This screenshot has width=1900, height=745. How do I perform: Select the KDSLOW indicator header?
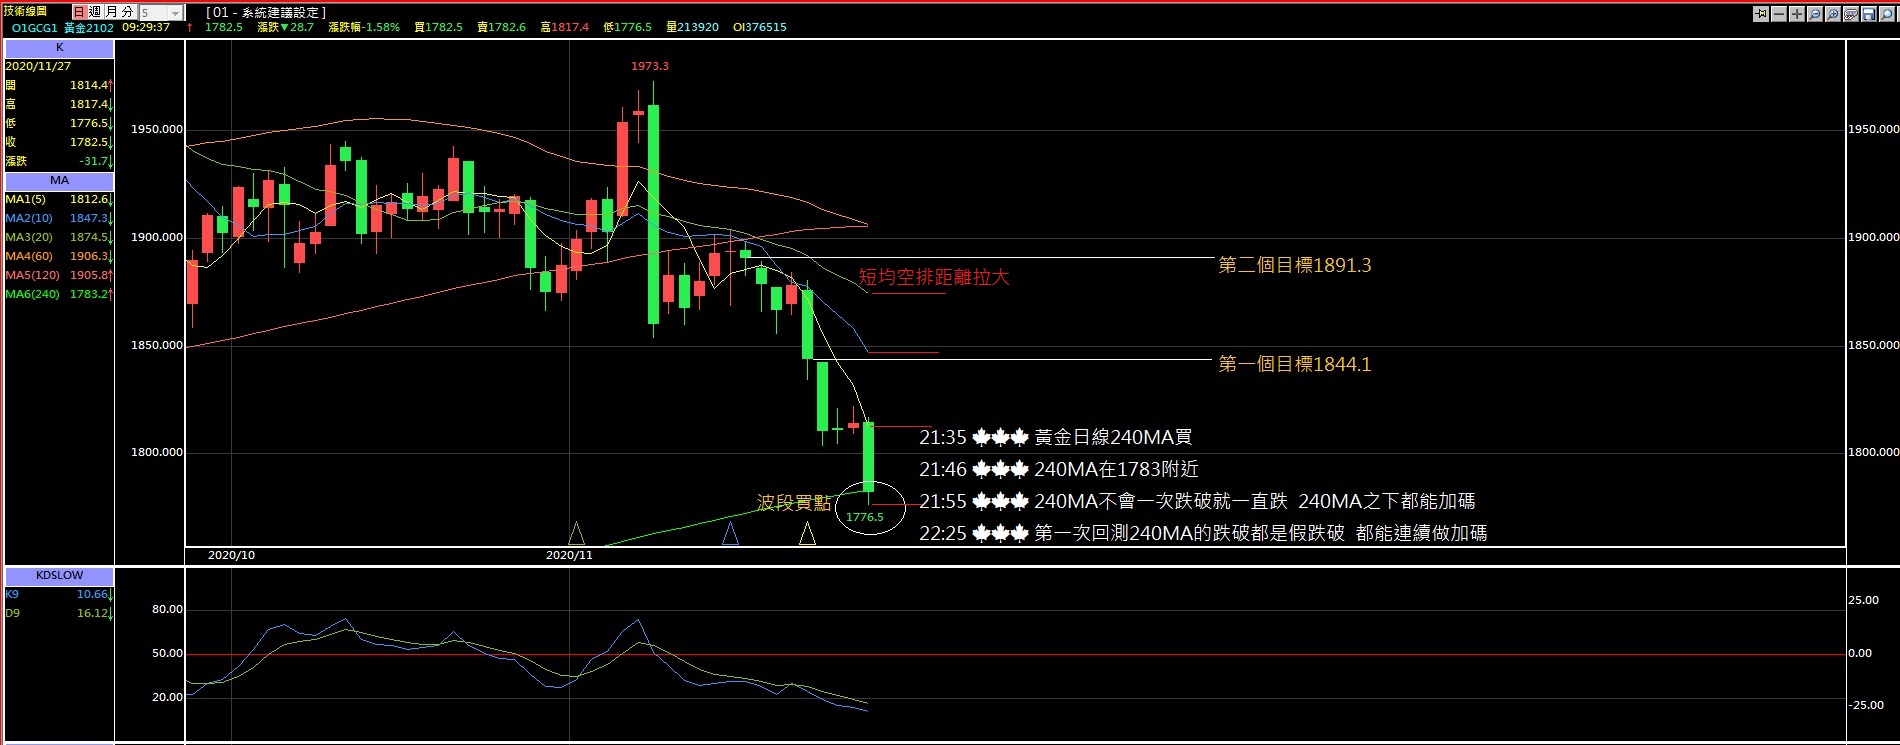pyautogui.click(x=60, y=576)
